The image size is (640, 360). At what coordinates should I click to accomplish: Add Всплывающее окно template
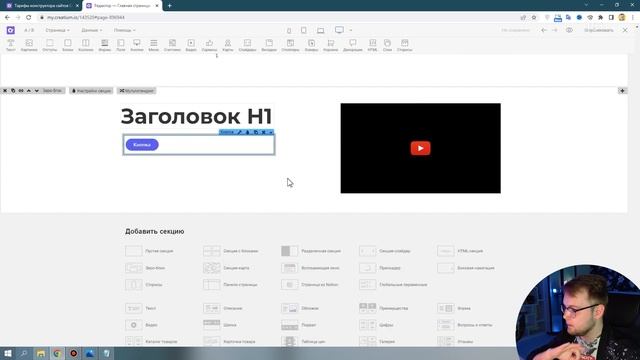[310, 268]
